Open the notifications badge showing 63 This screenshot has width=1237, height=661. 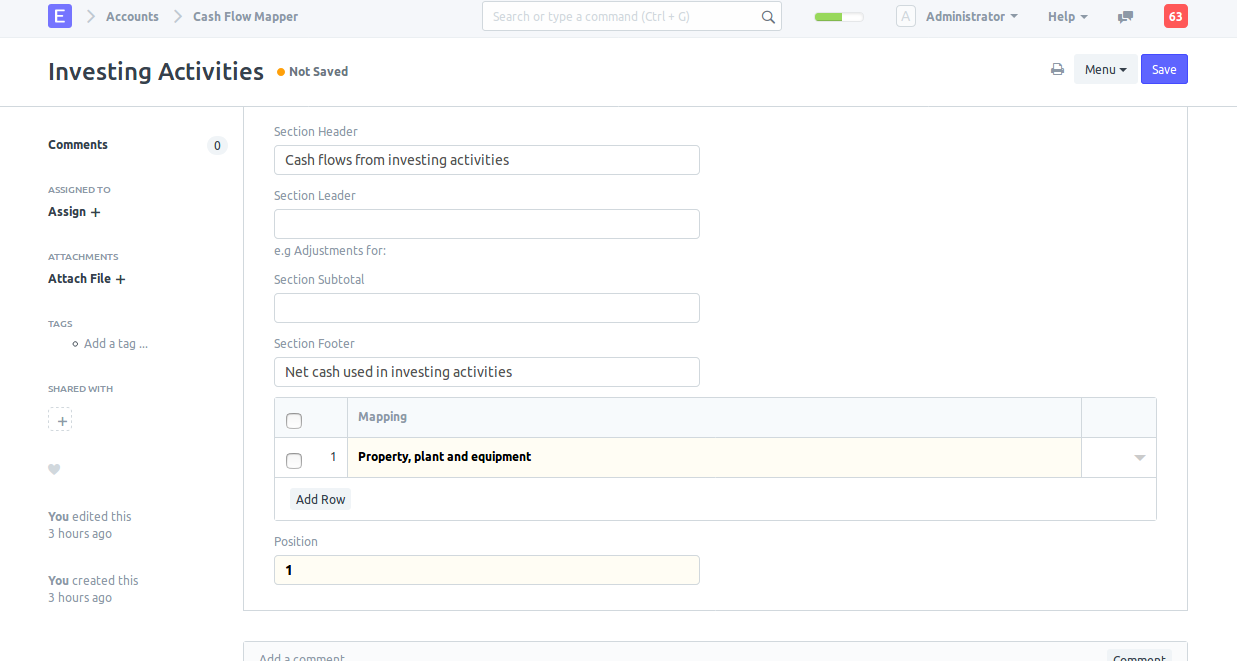[x=1176, y=16]
